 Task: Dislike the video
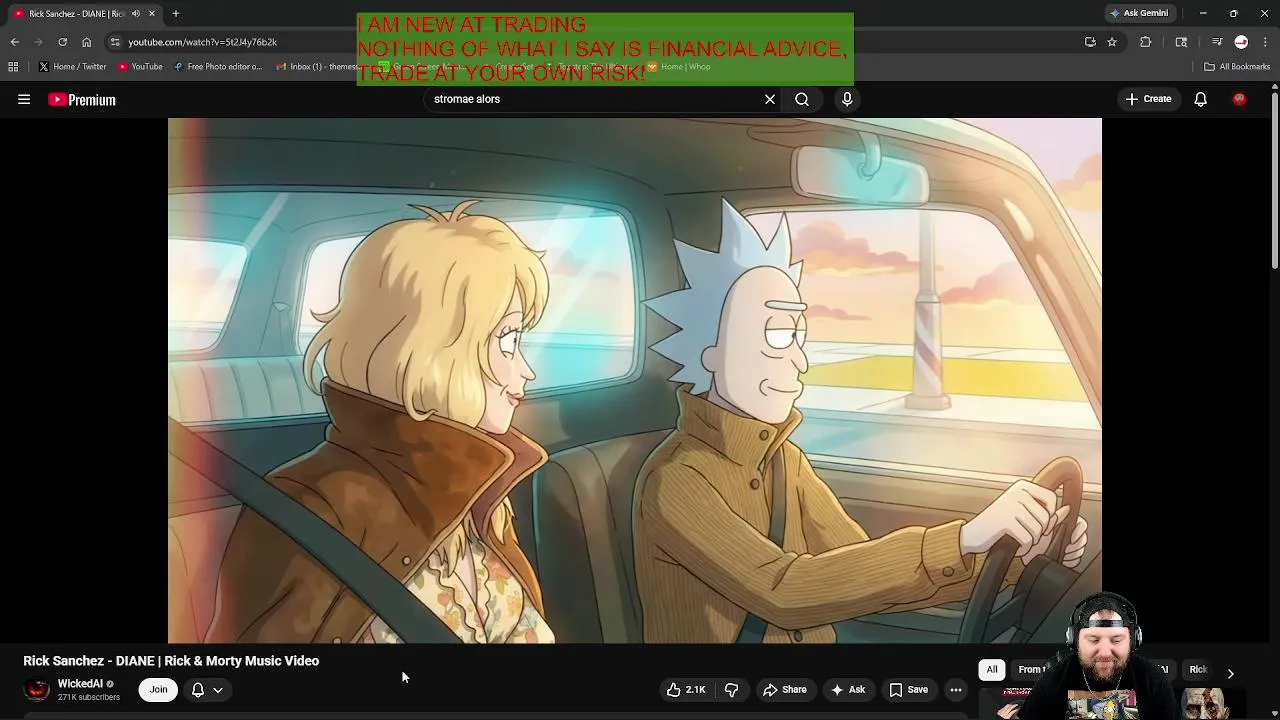pyautogui.click(x=731, y=689)
